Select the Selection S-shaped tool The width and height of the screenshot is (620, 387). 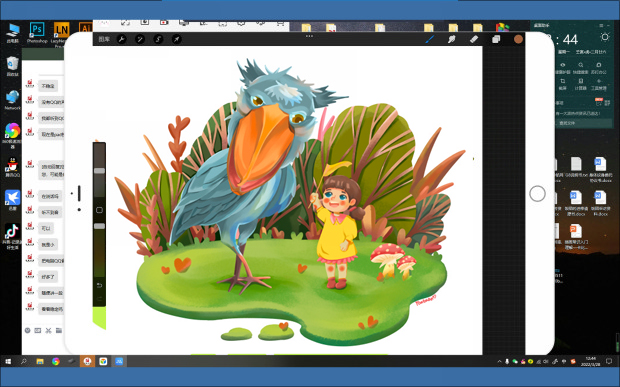pos(158,39)
